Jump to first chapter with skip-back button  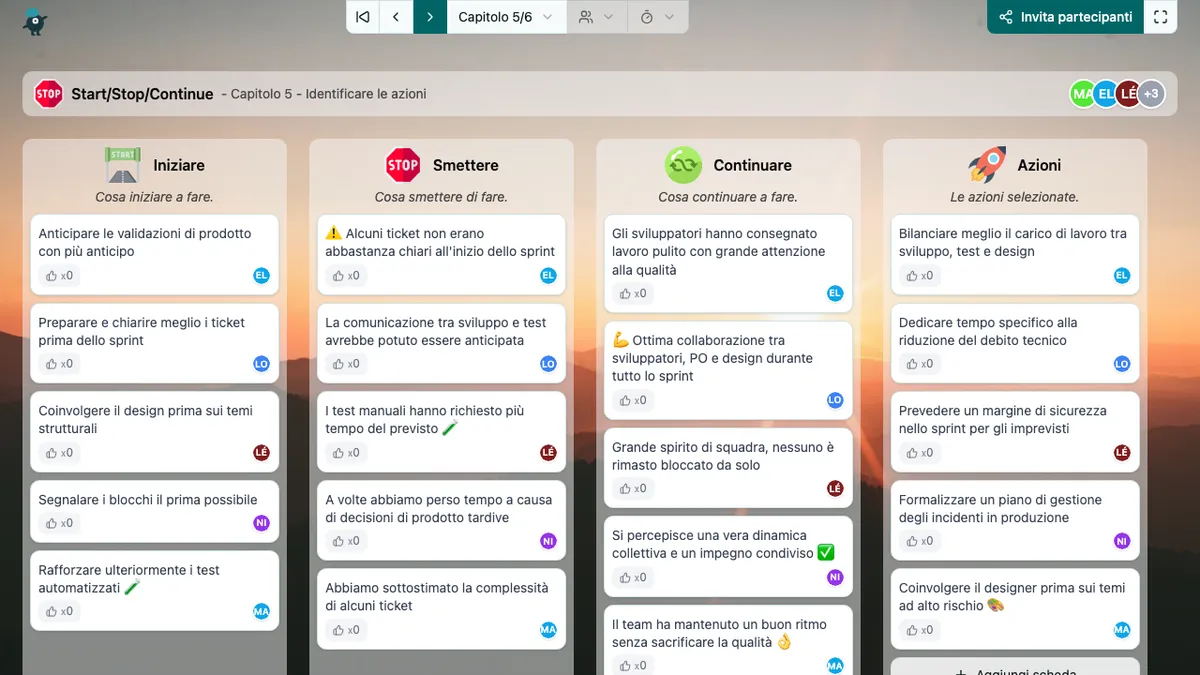click(x=363, y=17)
